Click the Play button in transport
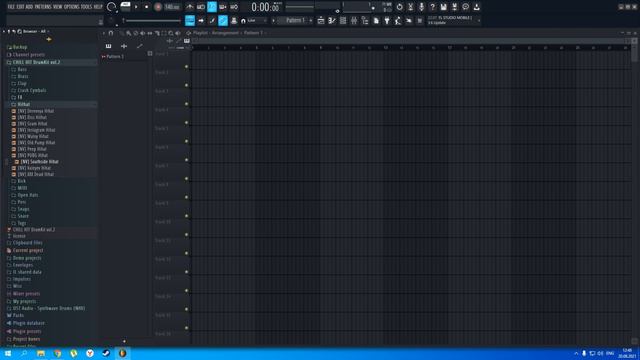The height and width of the screenshot is (360, 640). coord(136,7)
